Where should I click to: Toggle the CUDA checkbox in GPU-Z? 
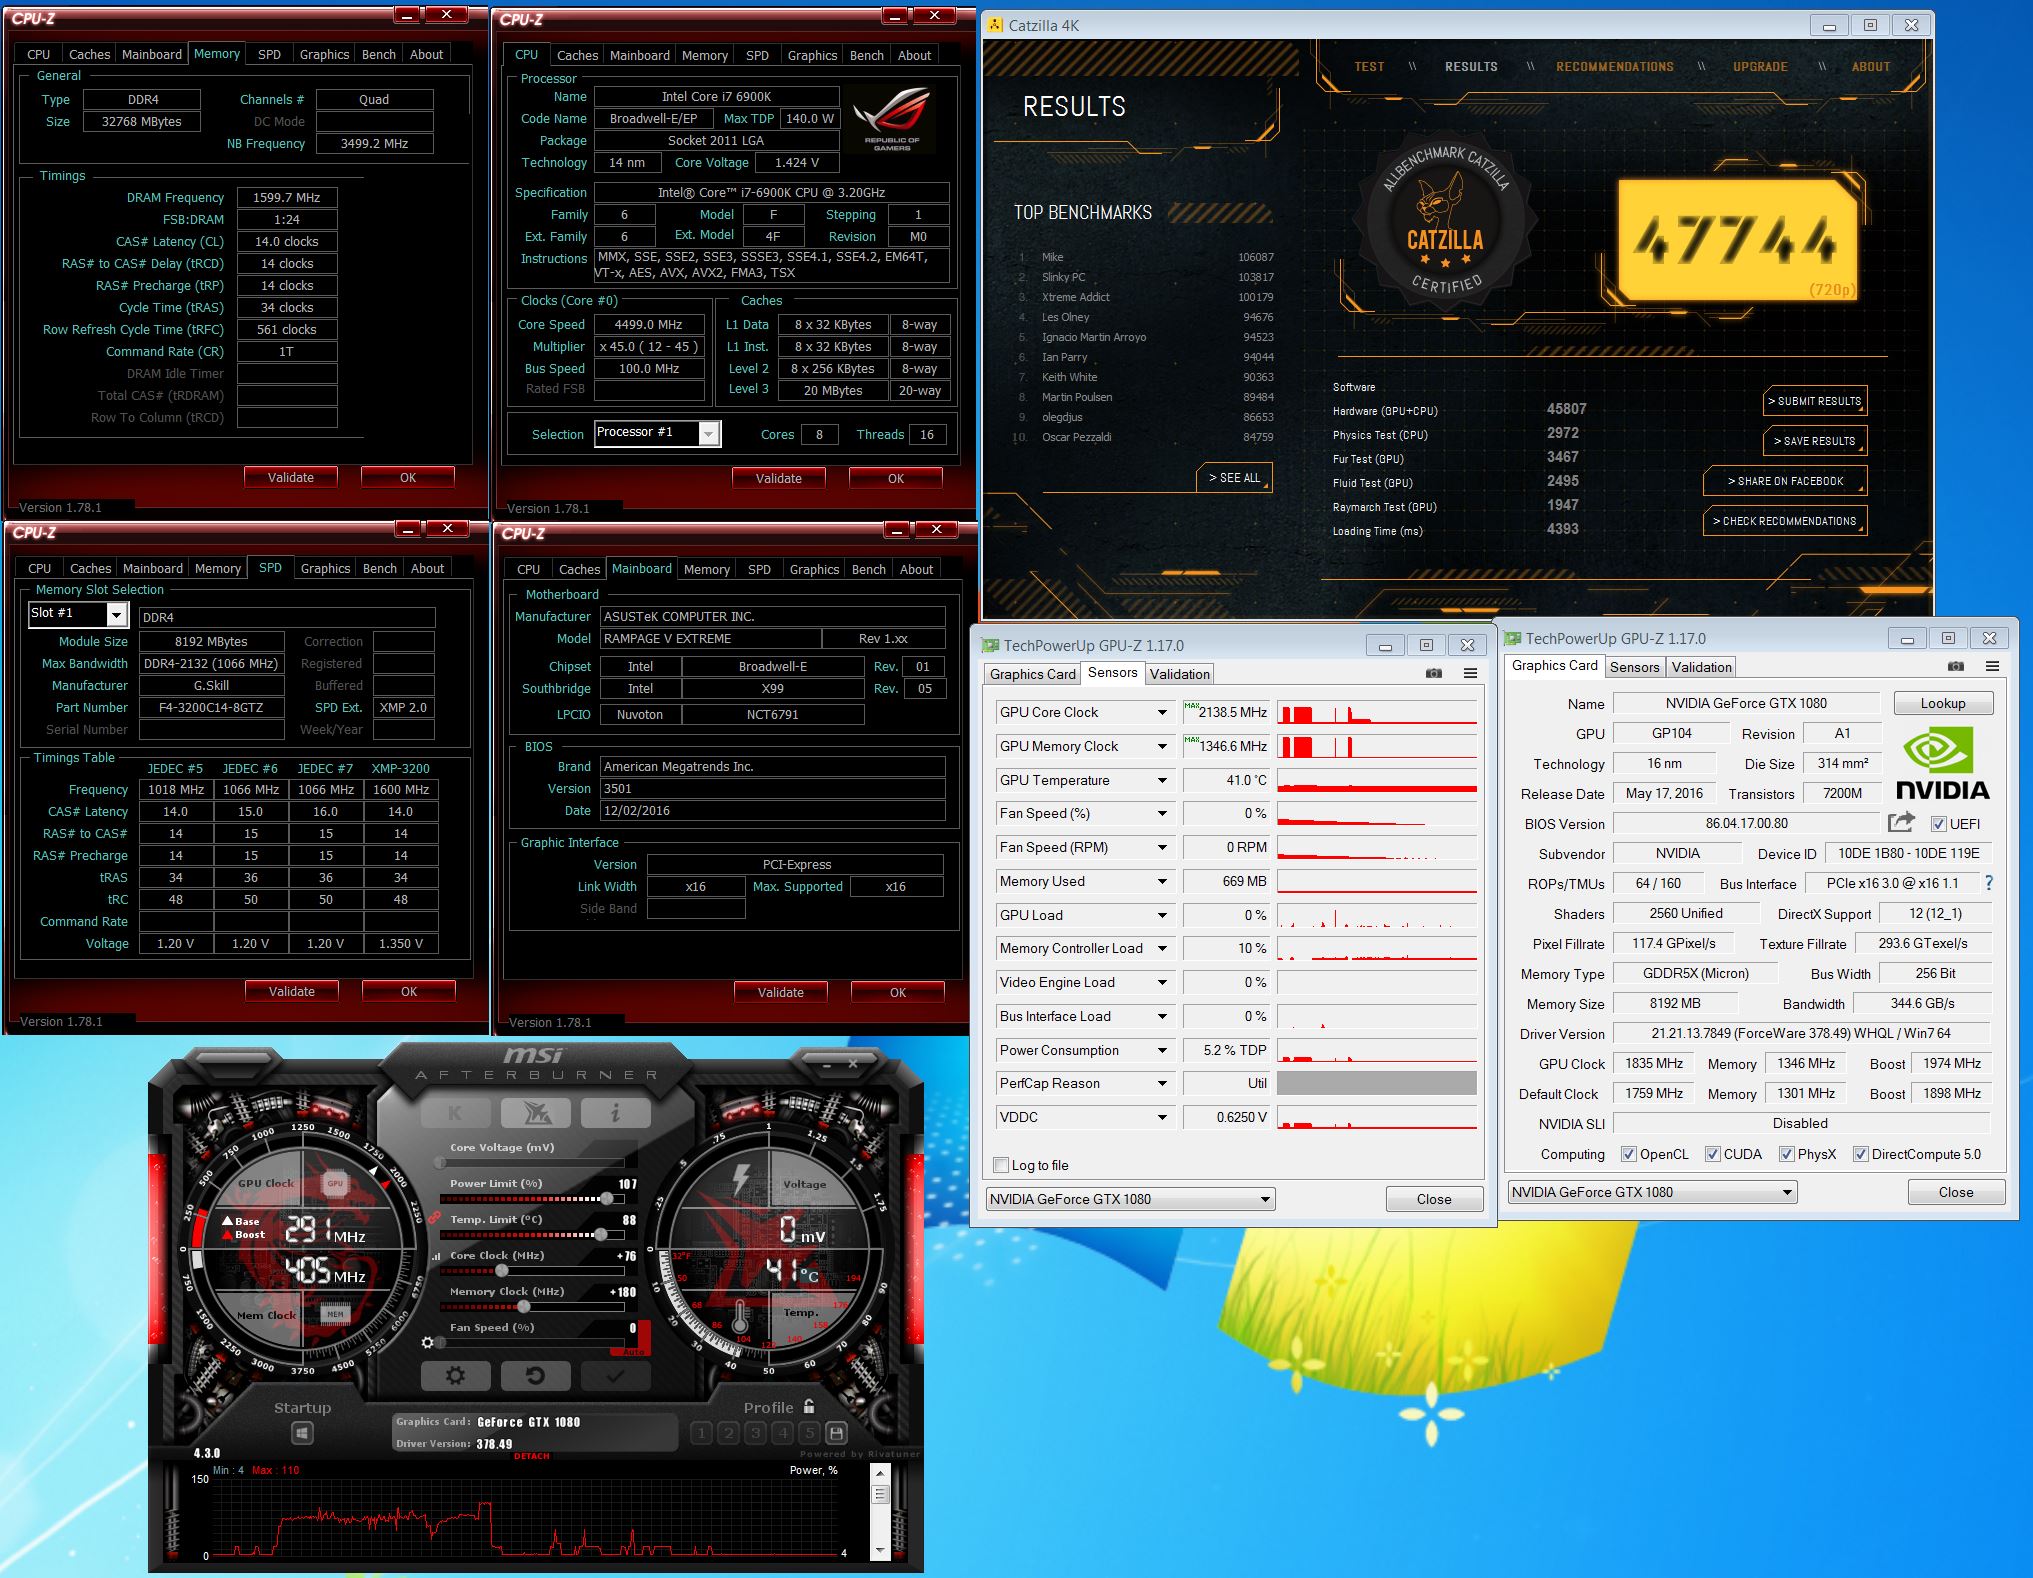pyautogui.click(x=1712, y=1154)
